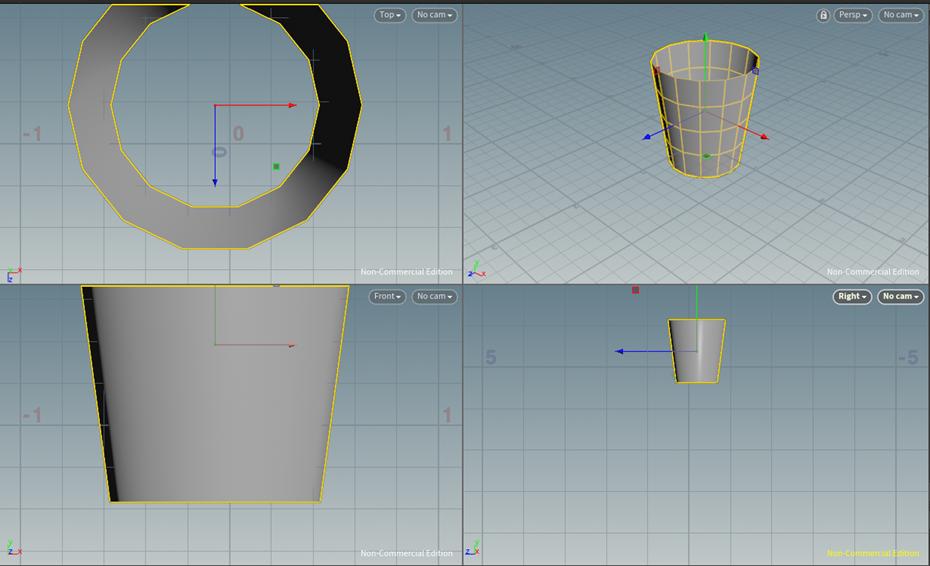Select the blue Z-axis arrow handle in the Top viewport

point(215,183)
